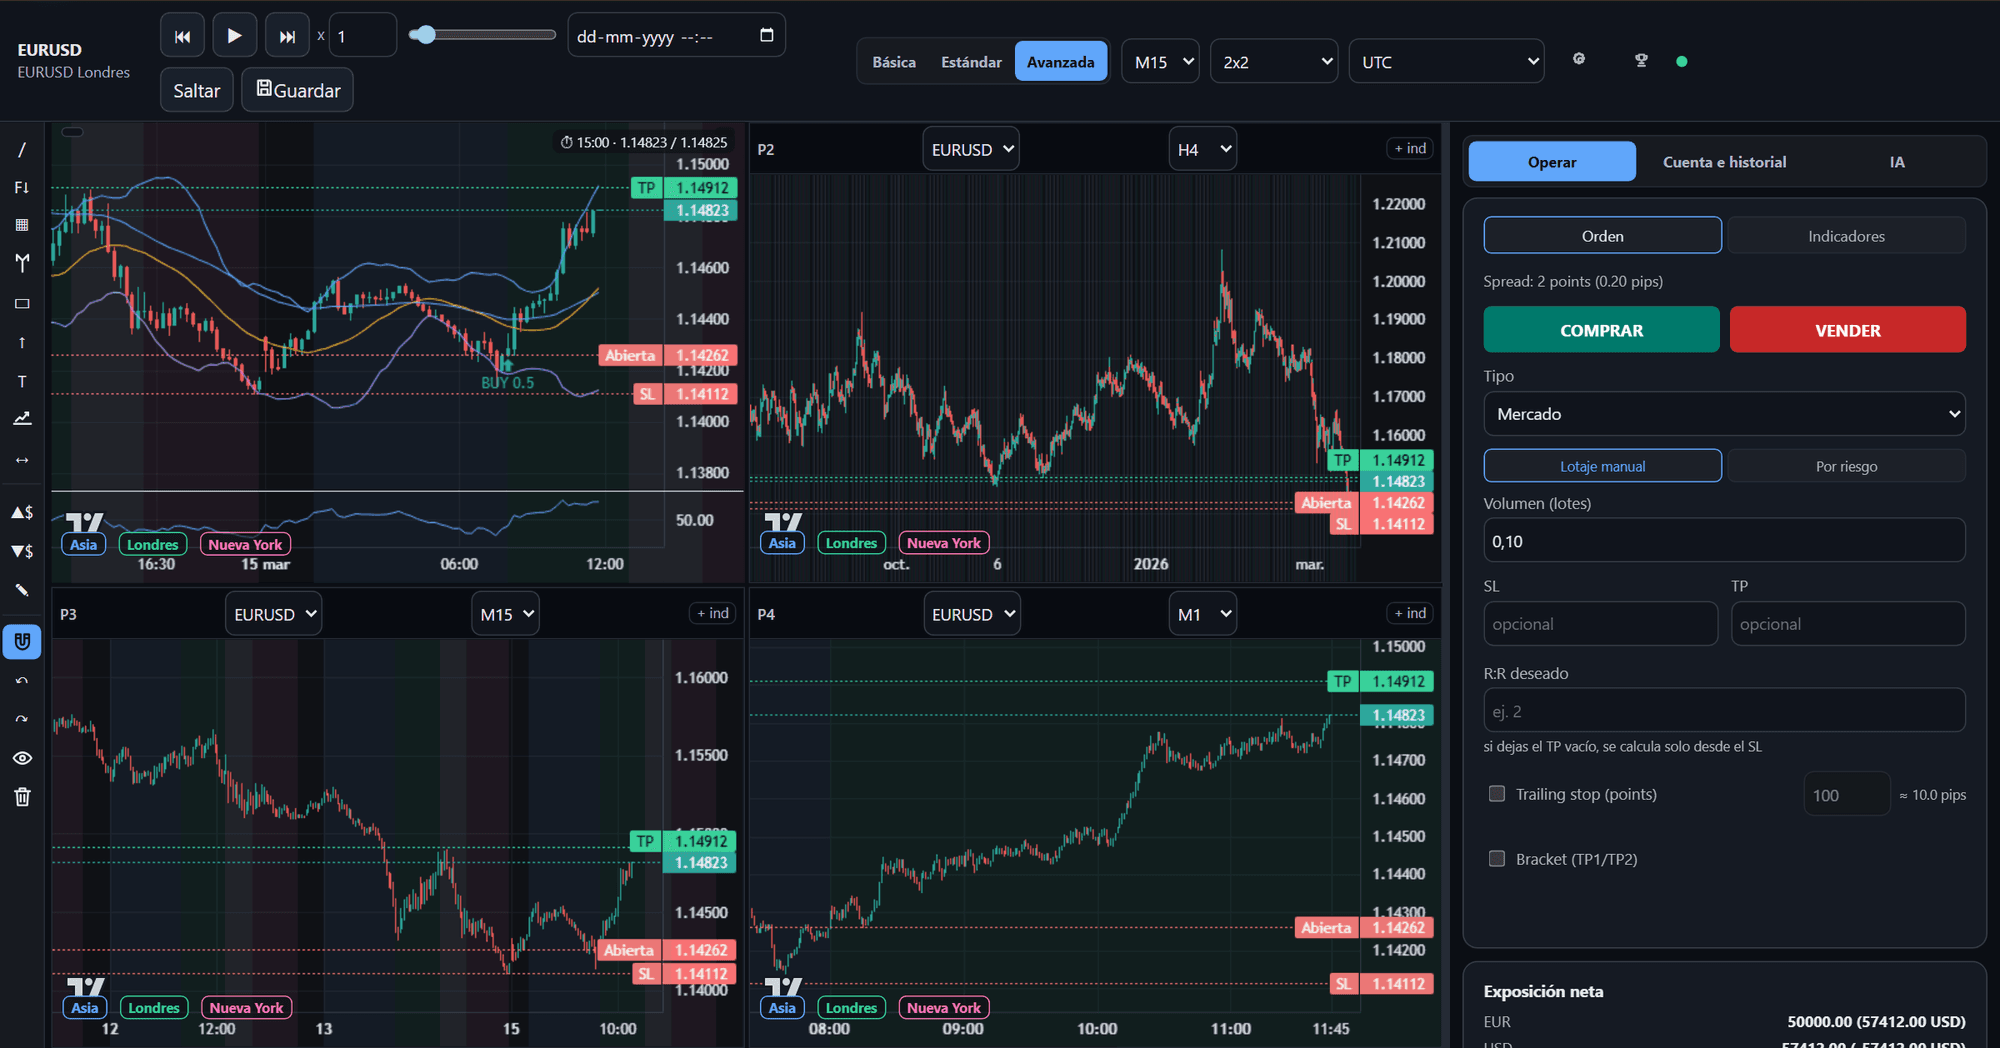Open the UTC timezone dropdown

1446,62
